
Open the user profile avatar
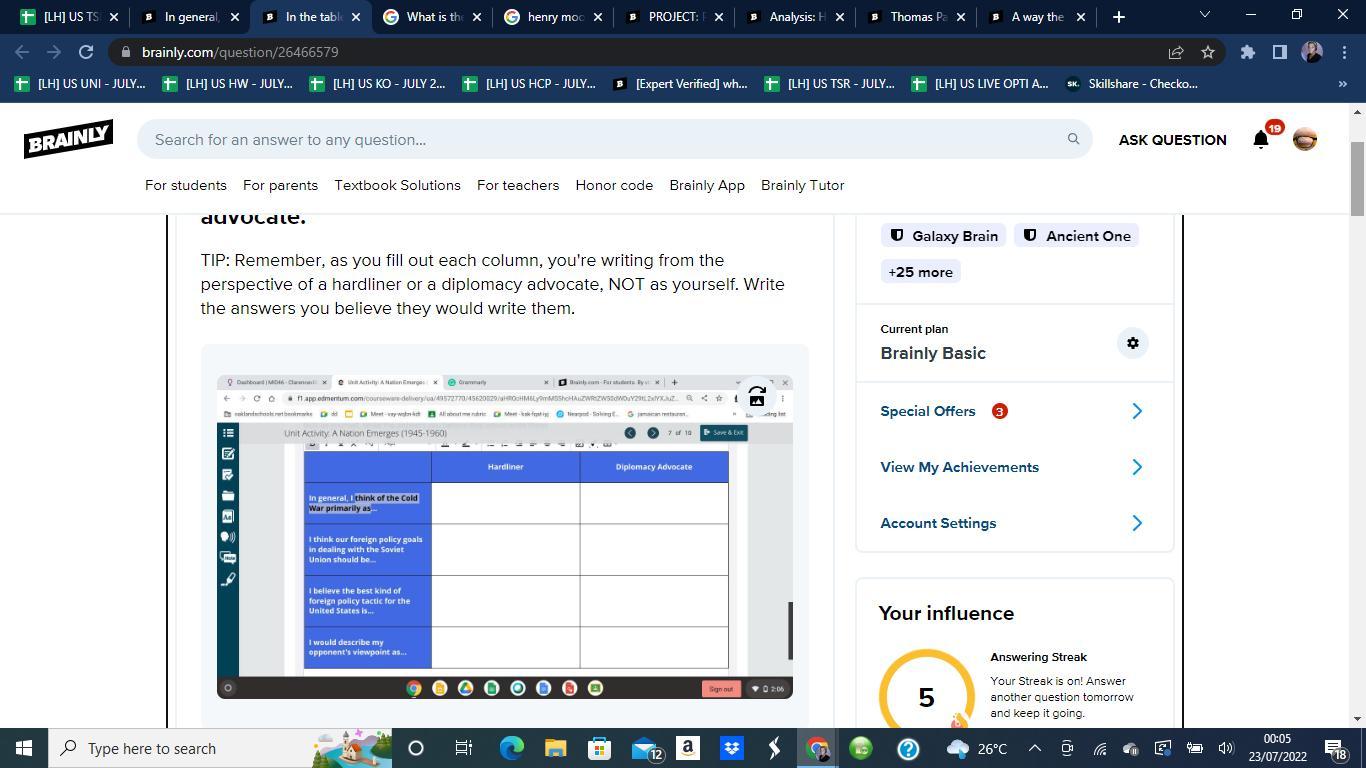(x=1304, y=140)
